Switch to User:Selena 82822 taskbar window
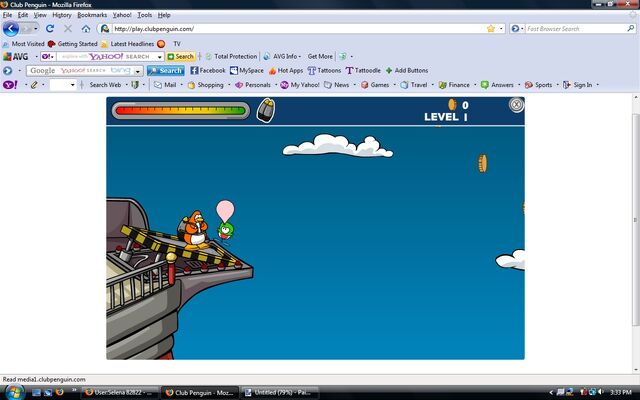The height and width of the screenshot is (400, 640). click(120, 393)
